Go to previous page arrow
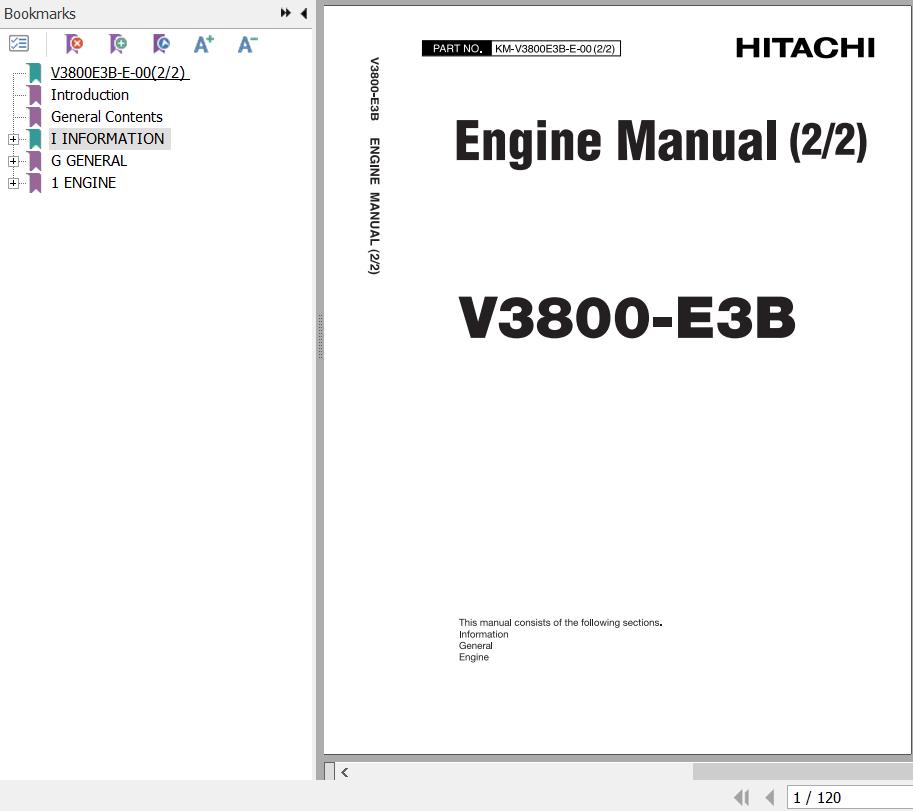This screenshot has width=913, height=811. [x=770, y=797]
